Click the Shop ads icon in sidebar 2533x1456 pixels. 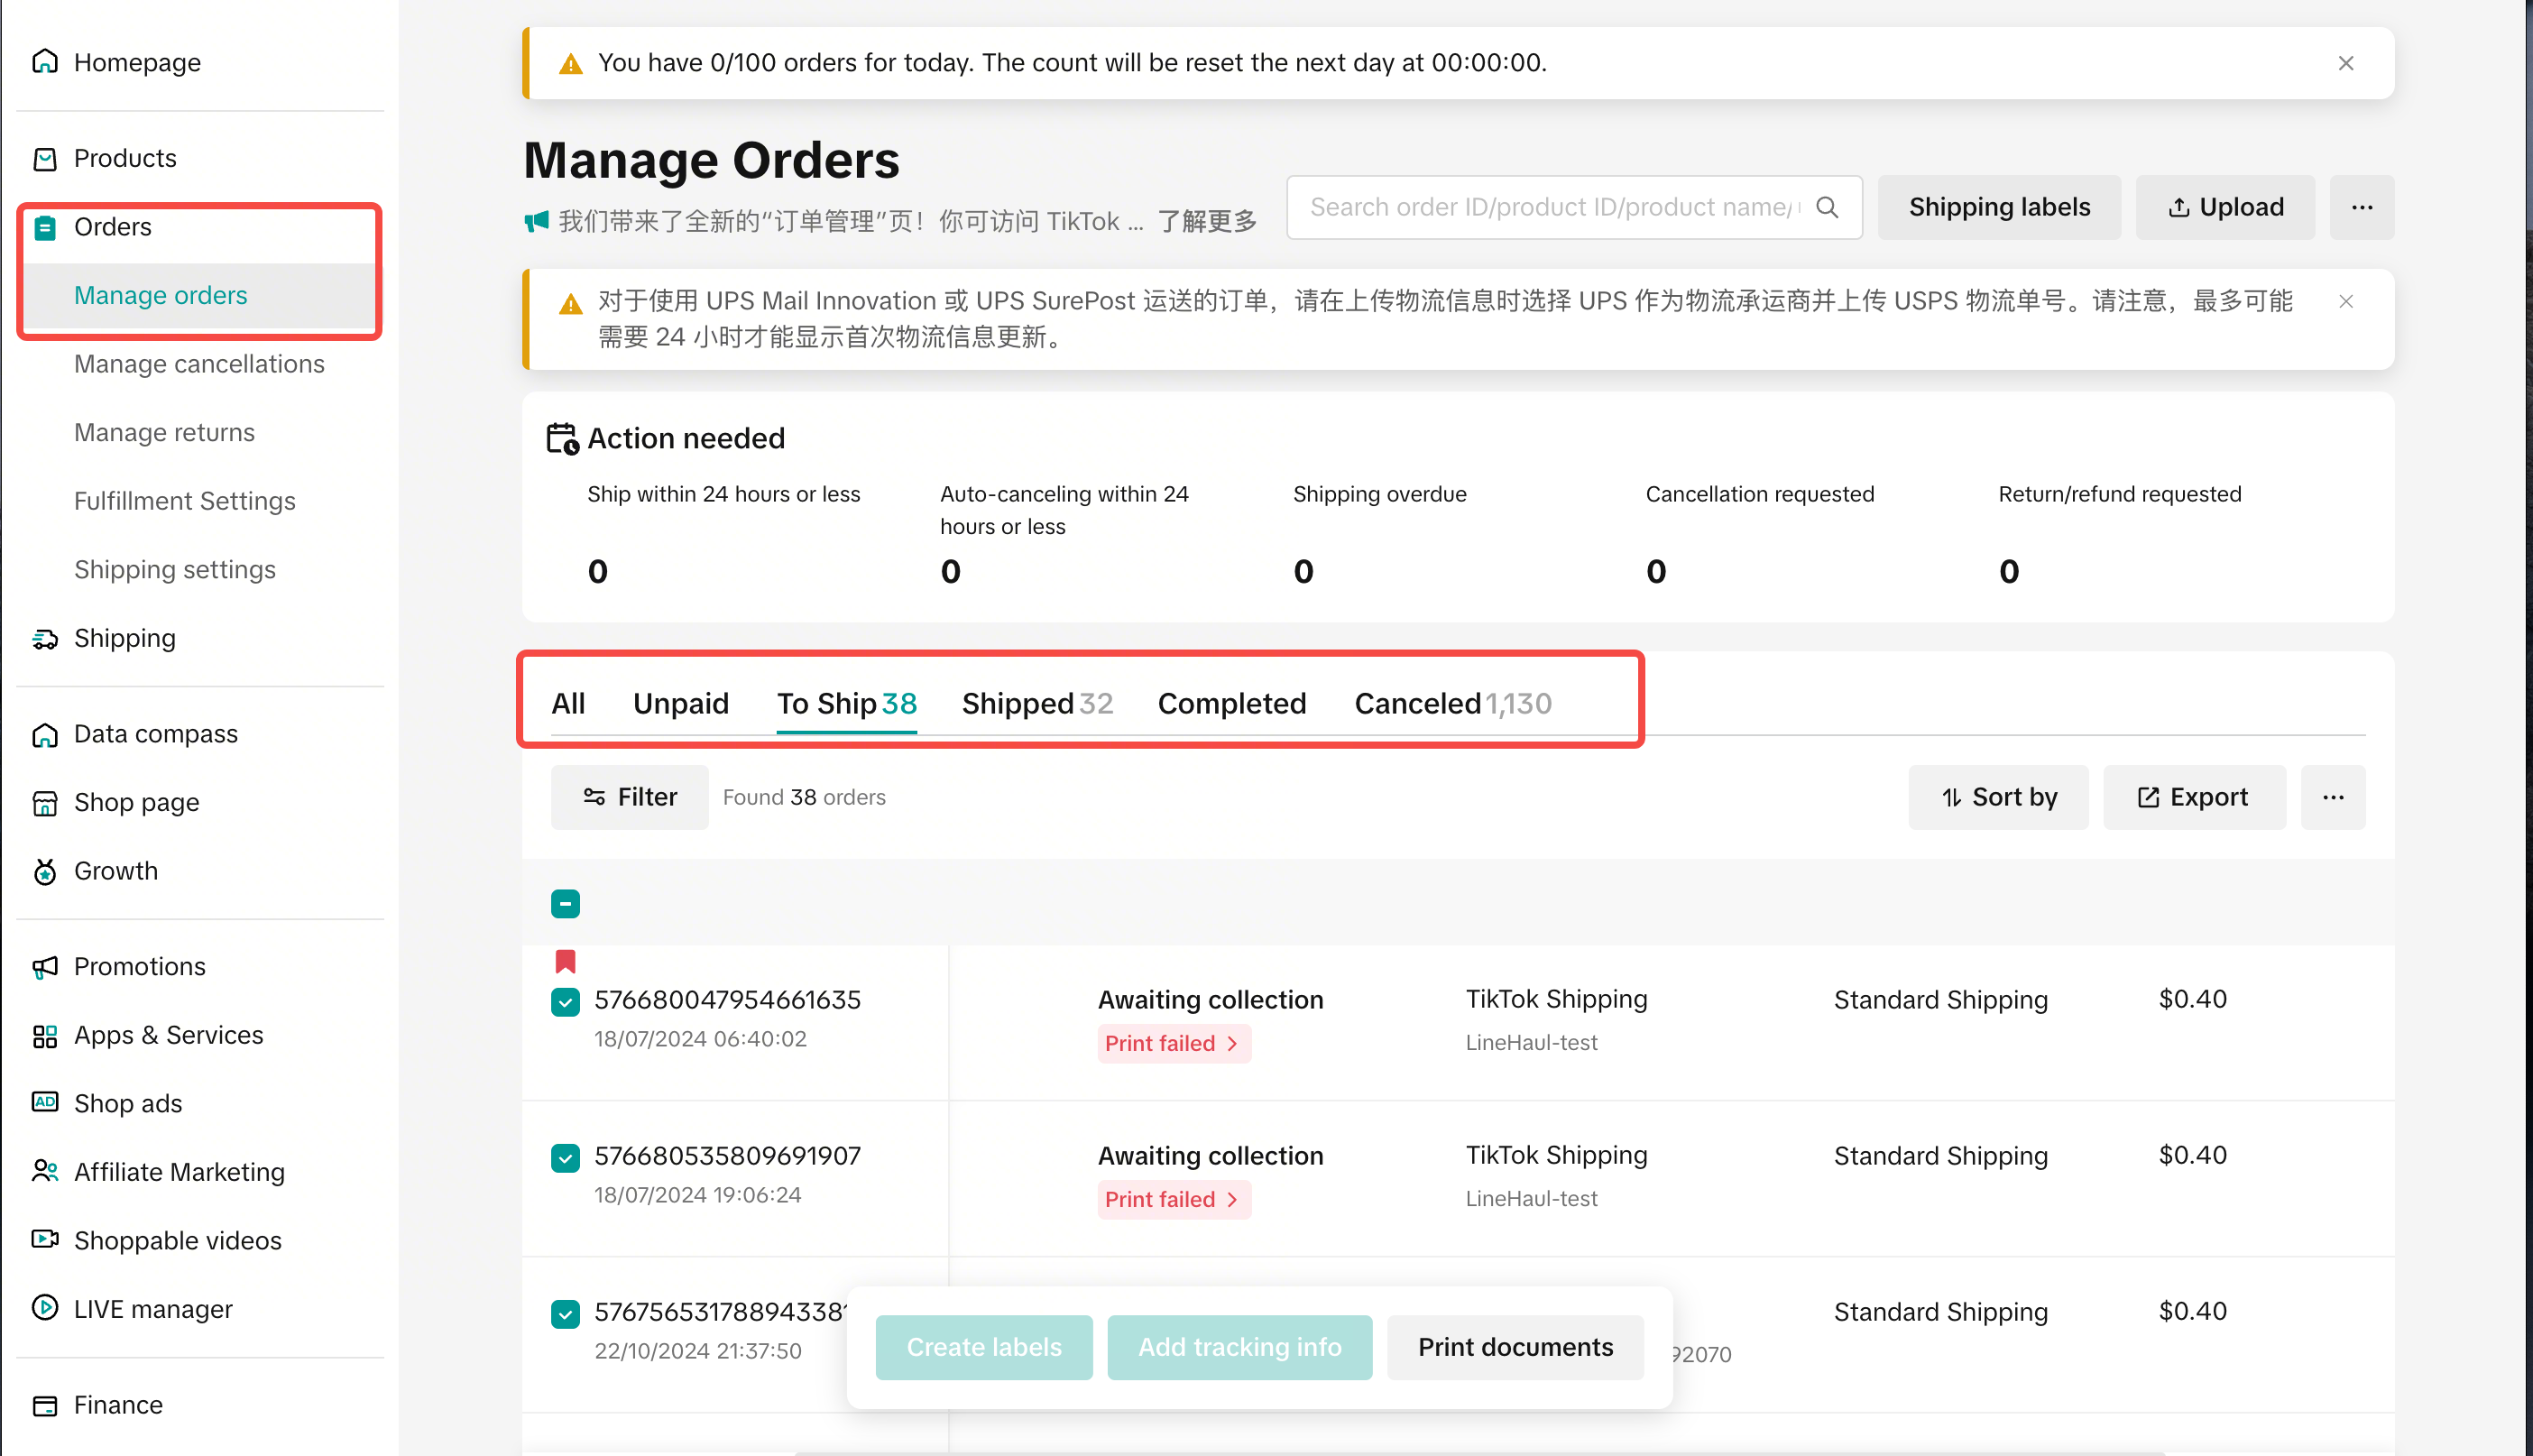coord(45,1102)
